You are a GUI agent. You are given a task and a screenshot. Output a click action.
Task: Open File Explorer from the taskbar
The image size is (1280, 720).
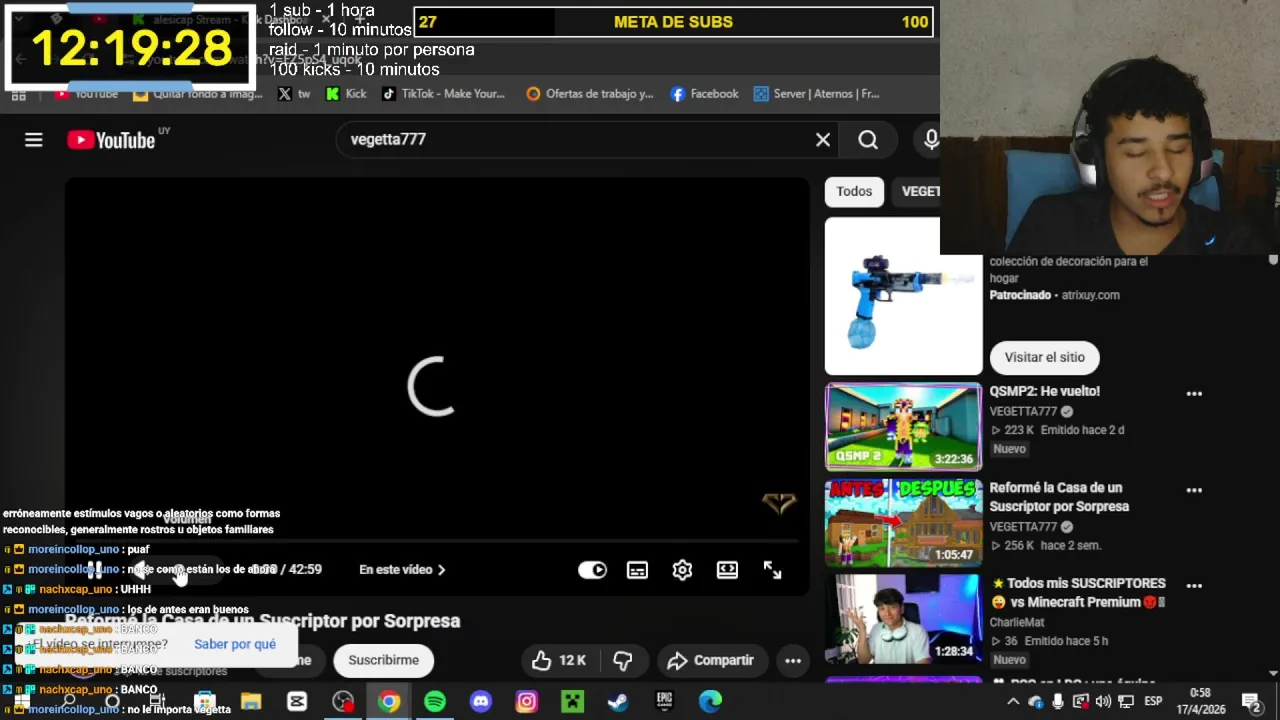tap(251, 702)
